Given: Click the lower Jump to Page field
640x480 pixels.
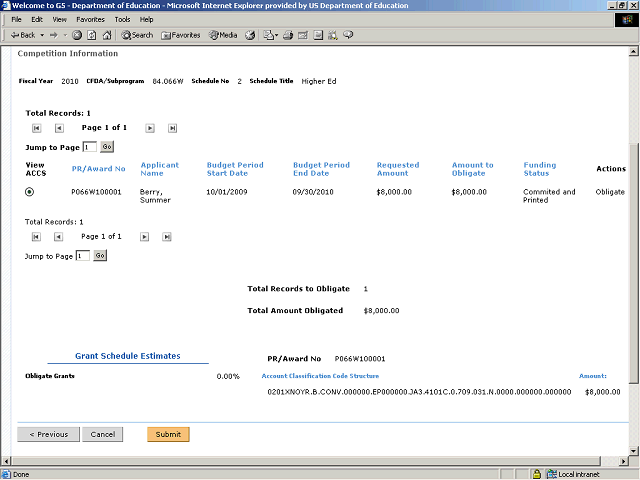Looking at the screenshot, I should [x=83, y=256].
